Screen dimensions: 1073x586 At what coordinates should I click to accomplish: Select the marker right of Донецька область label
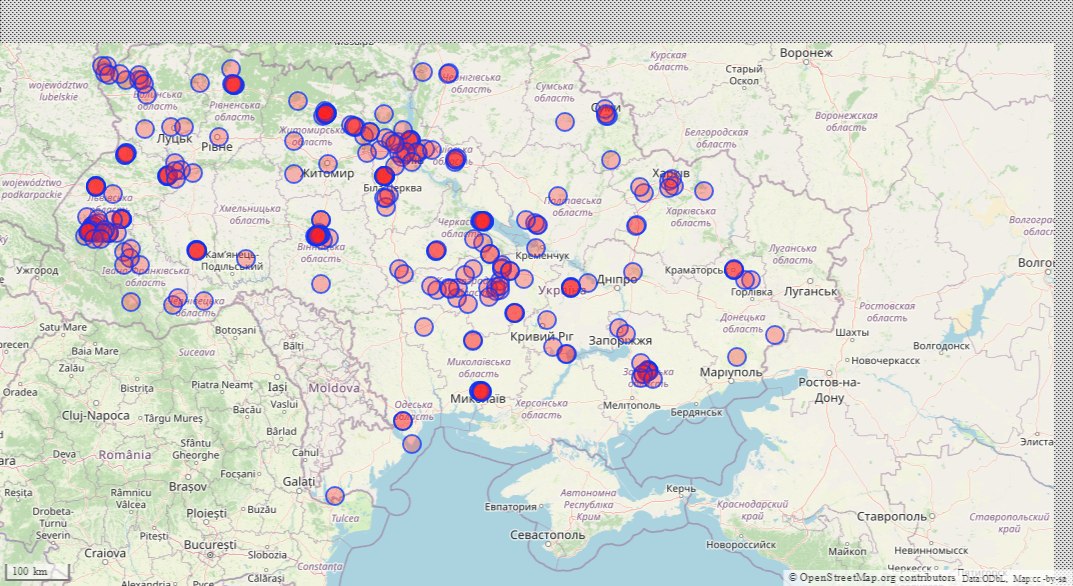[x=775, y=335]
